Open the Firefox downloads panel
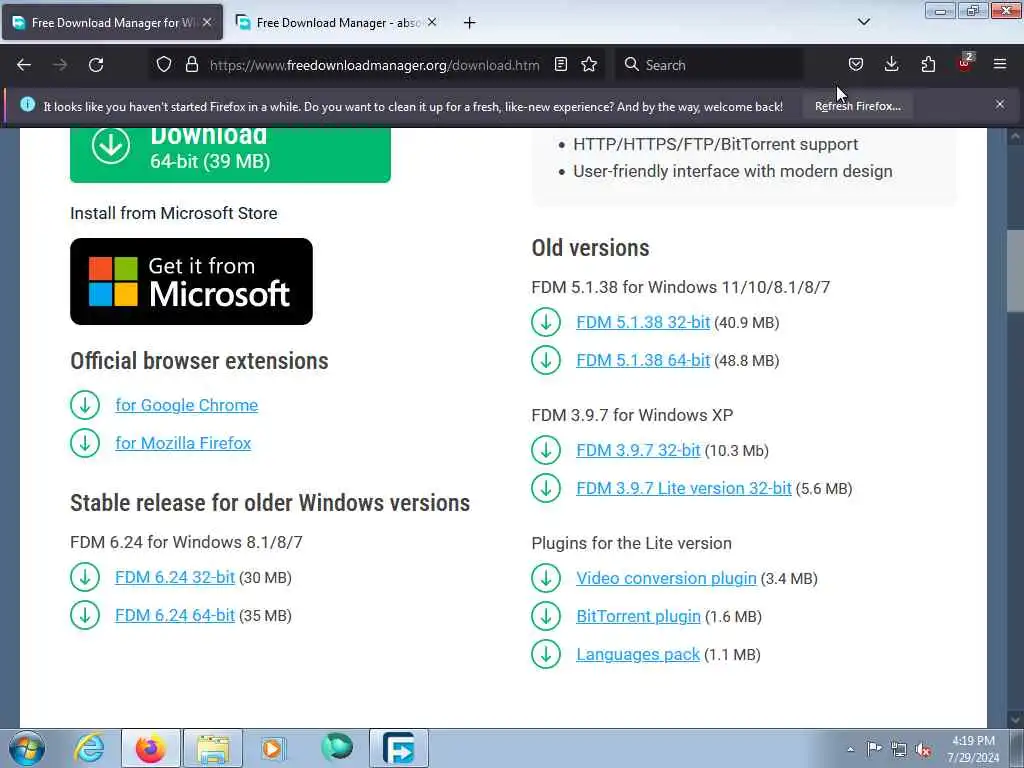Viewport: 1024px width, 768px height. click(891, 65)
